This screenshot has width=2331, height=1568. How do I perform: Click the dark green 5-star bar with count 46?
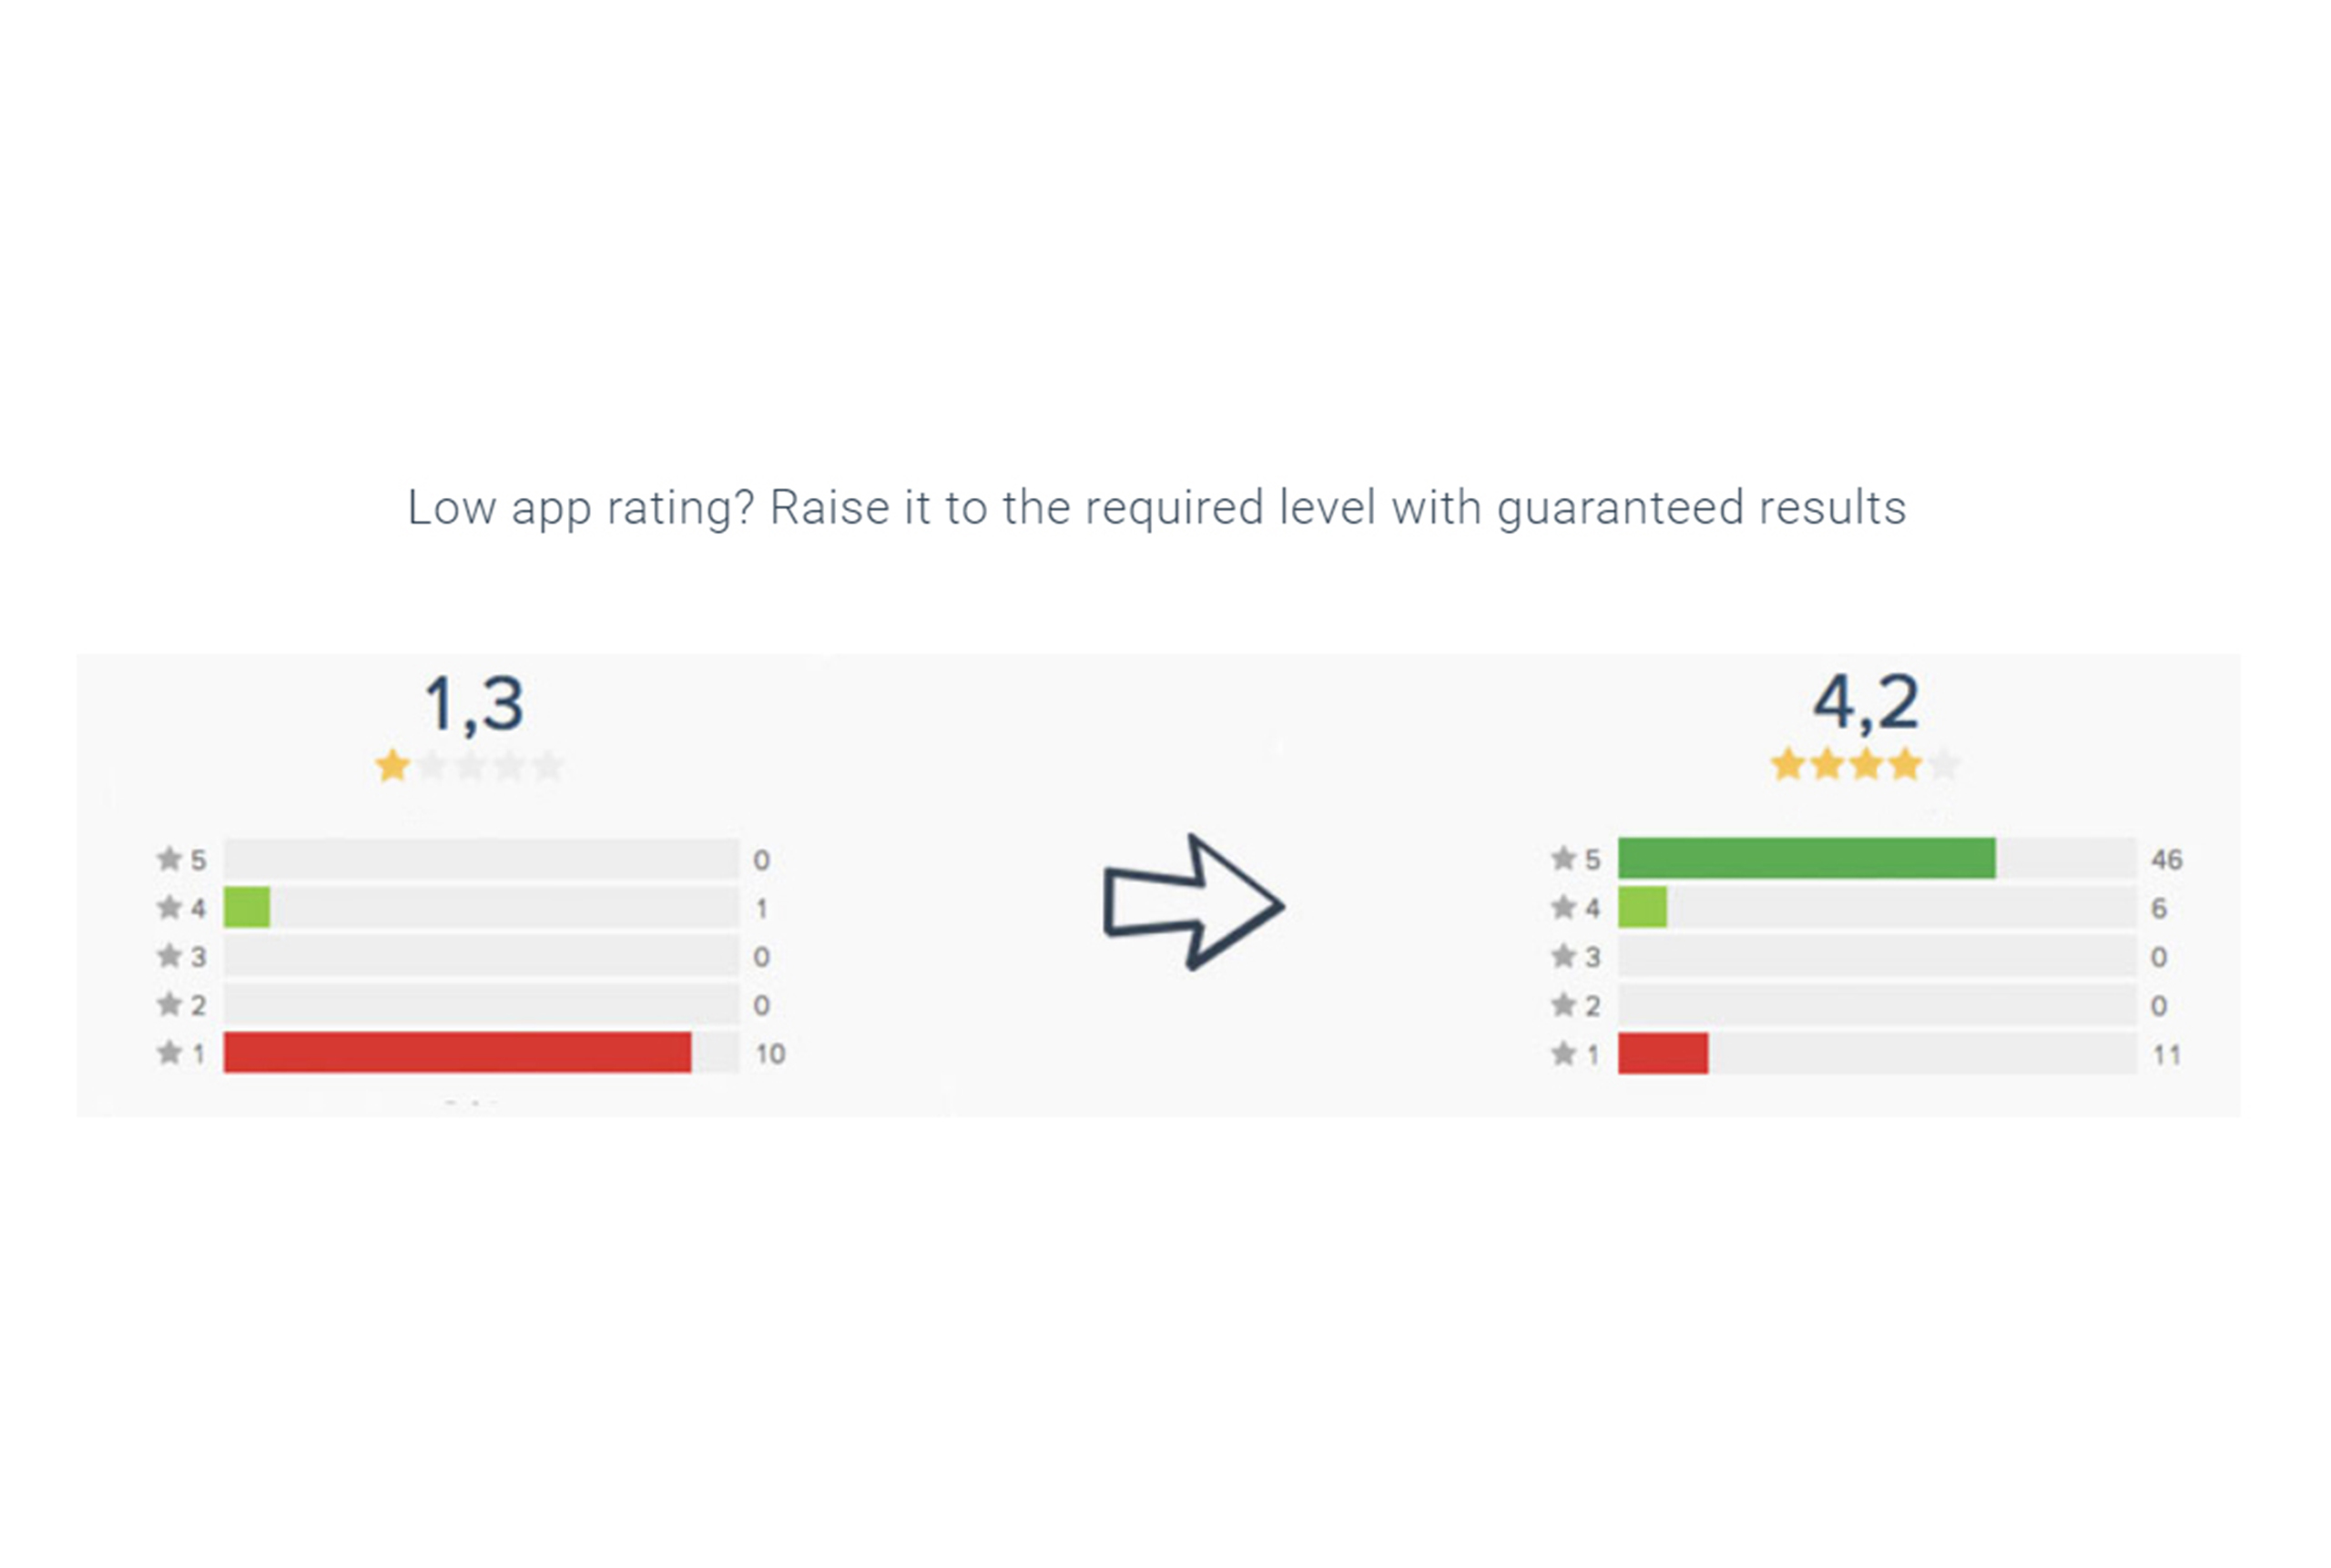(x=1806, y=858)
